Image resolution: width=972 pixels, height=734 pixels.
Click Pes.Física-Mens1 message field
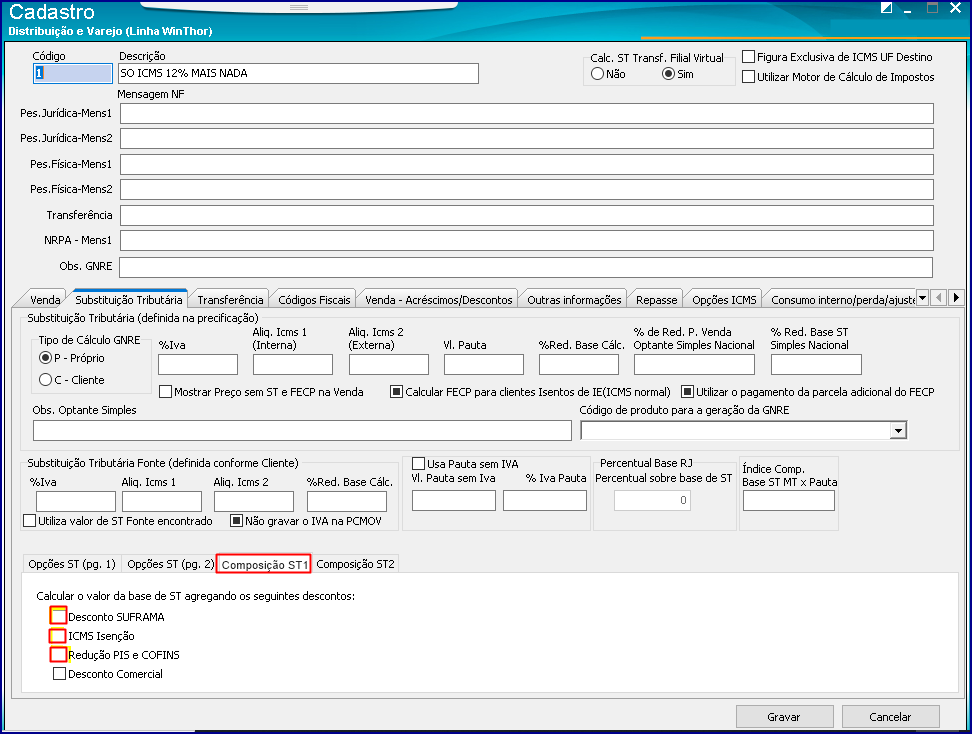click(526, 164)
